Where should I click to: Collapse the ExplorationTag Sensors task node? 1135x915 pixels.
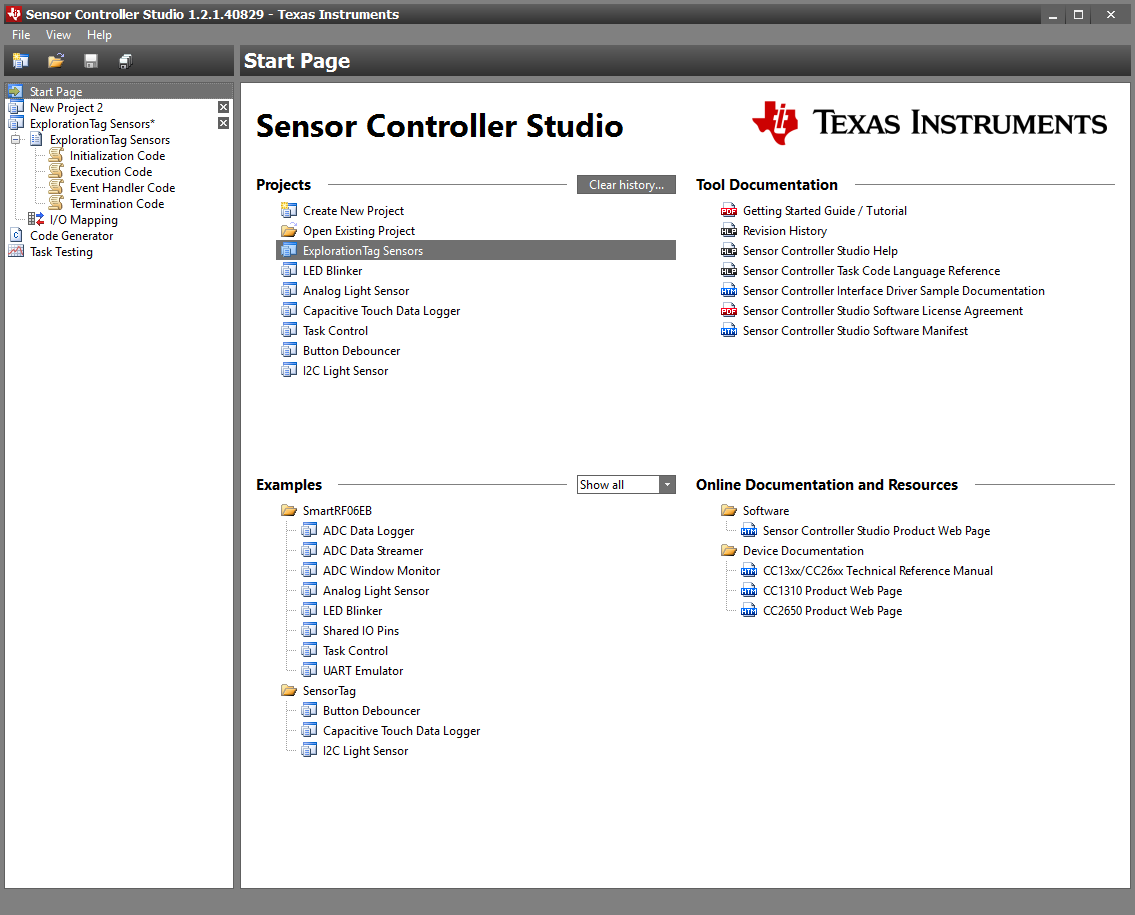coord(15,140)
